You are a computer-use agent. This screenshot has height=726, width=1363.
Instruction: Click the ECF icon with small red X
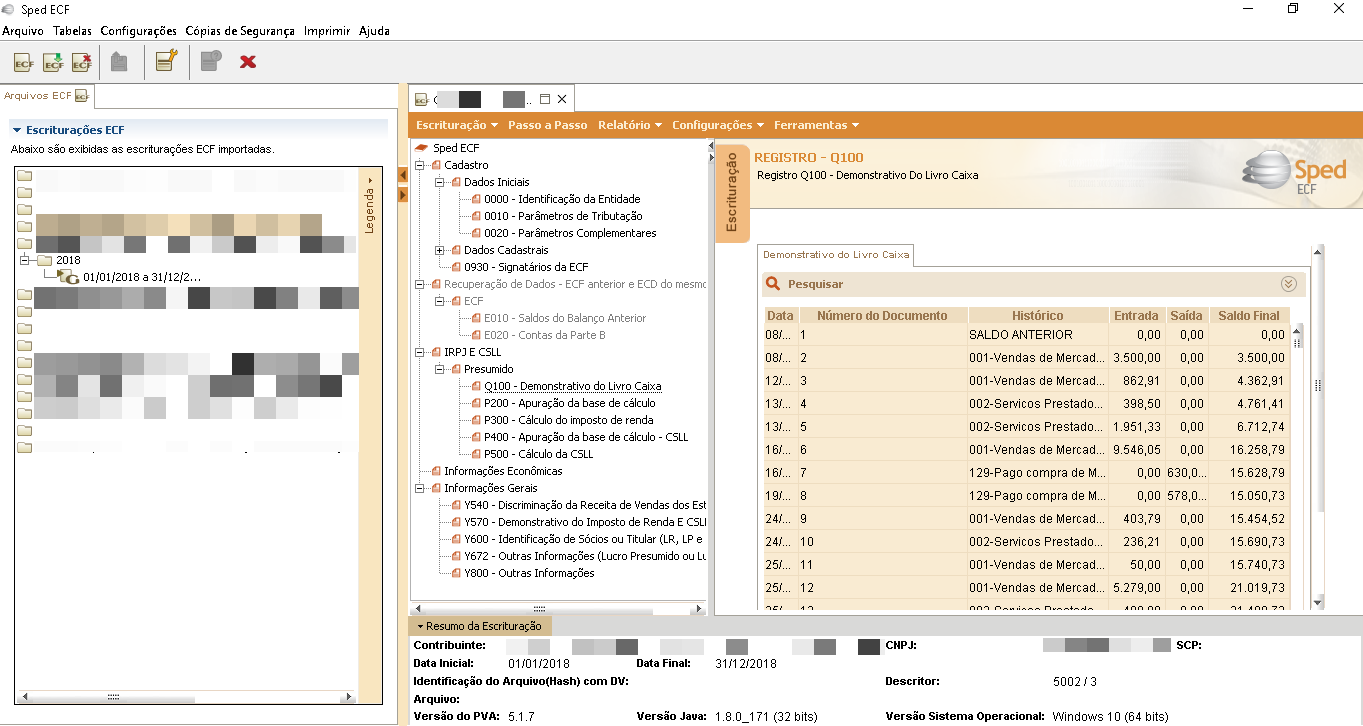tap(82, 62)
